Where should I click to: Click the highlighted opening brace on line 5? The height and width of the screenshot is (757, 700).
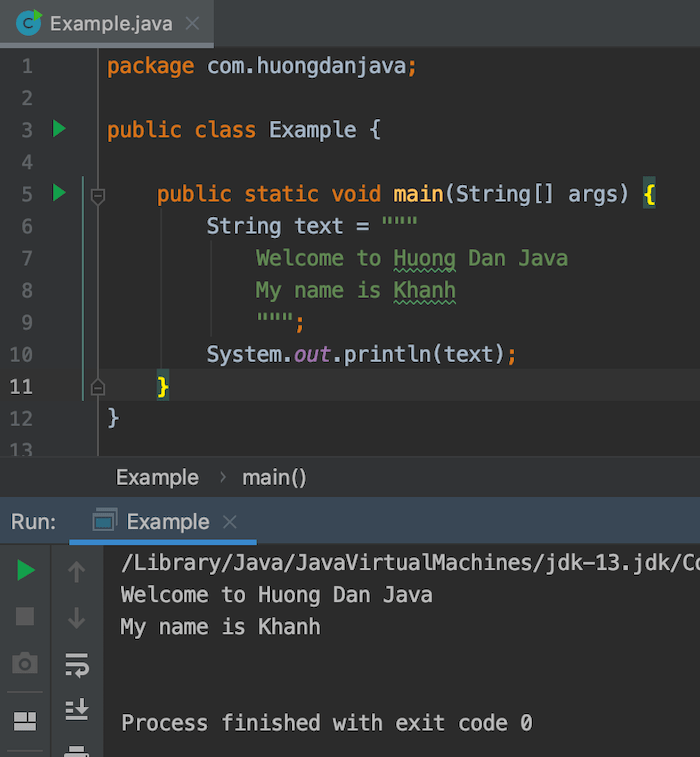[649, 194]
